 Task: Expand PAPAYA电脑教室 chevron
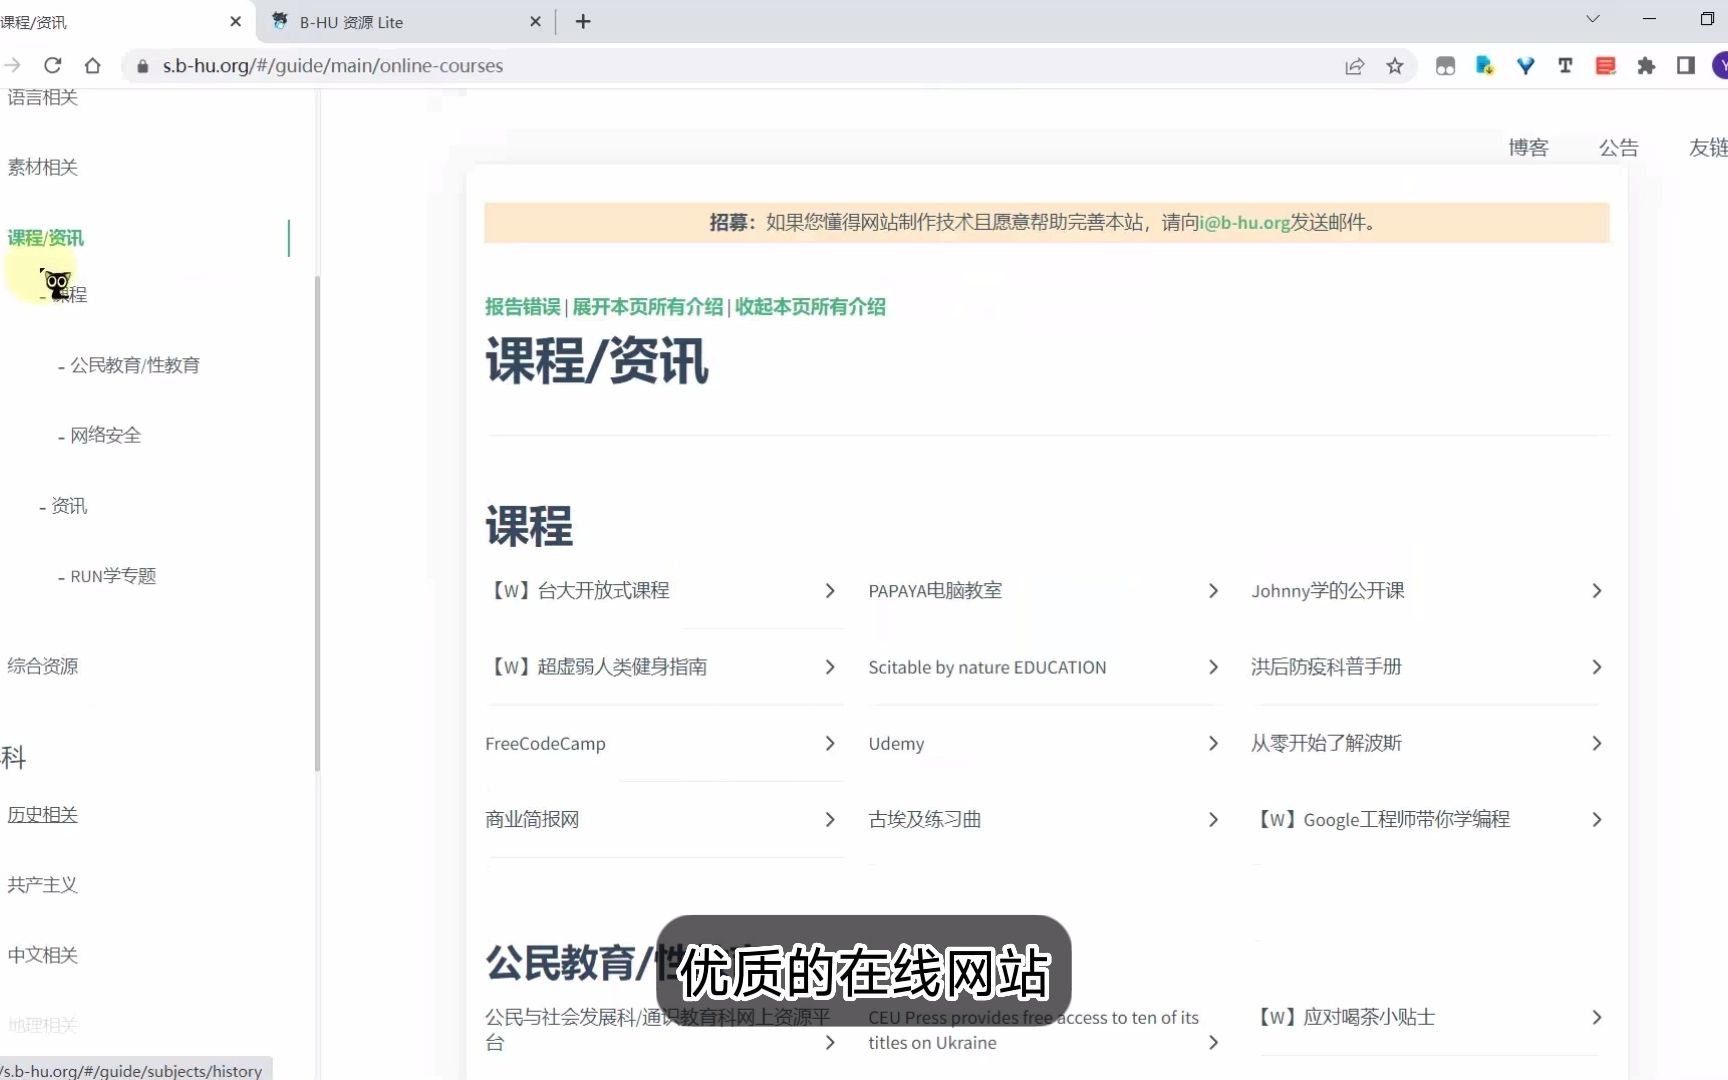(x=1213, y=591)
